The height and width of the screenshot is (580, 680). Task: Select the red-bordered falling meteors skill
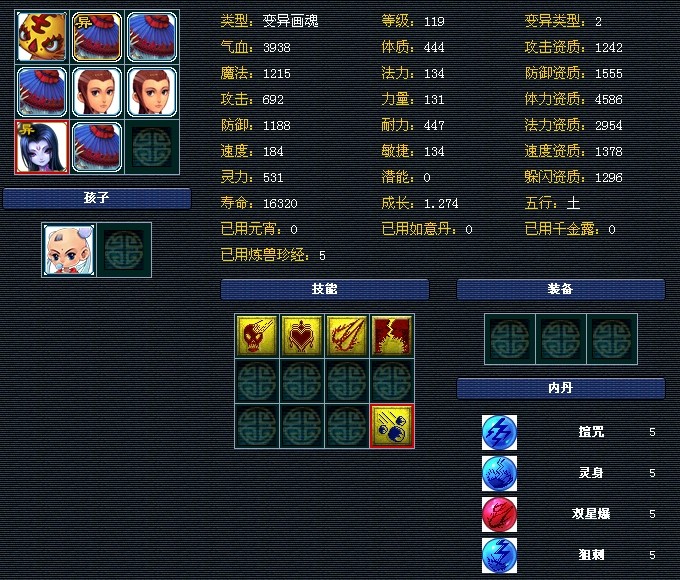(x=392, y=426)
